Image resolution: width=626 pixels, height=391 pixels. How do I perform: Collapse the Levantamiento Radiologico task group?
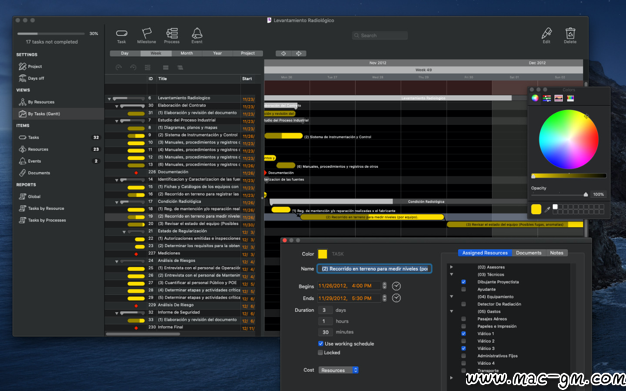click(109, 98)
